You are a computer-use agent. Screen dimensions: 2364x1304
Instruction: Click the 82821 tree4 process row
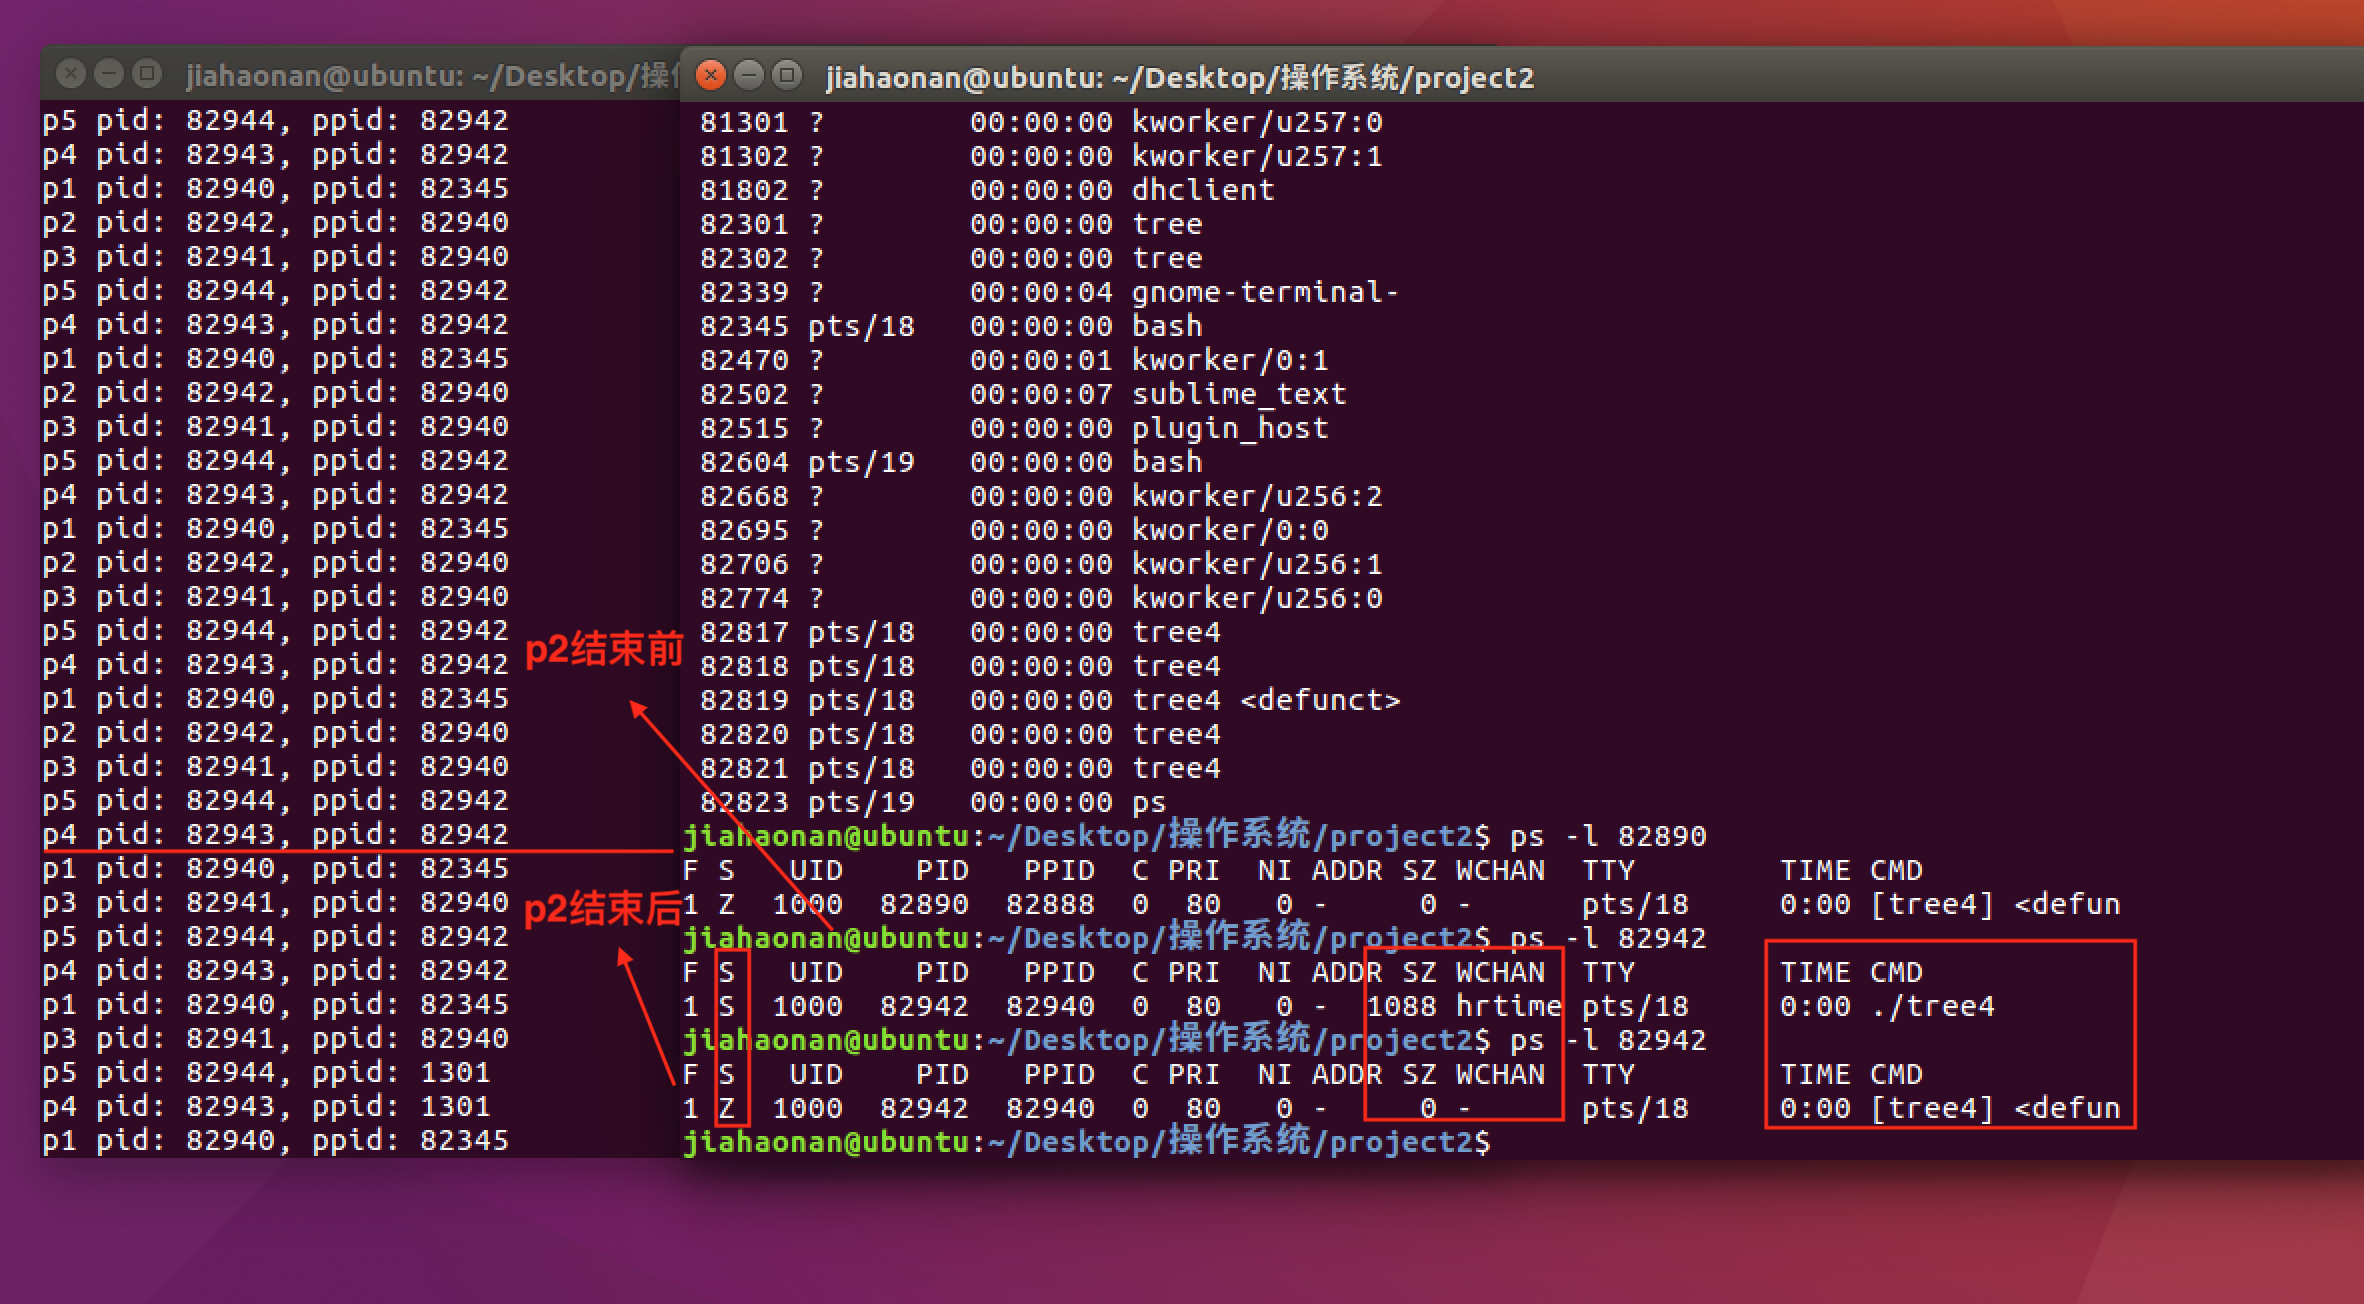pos(960,768)
